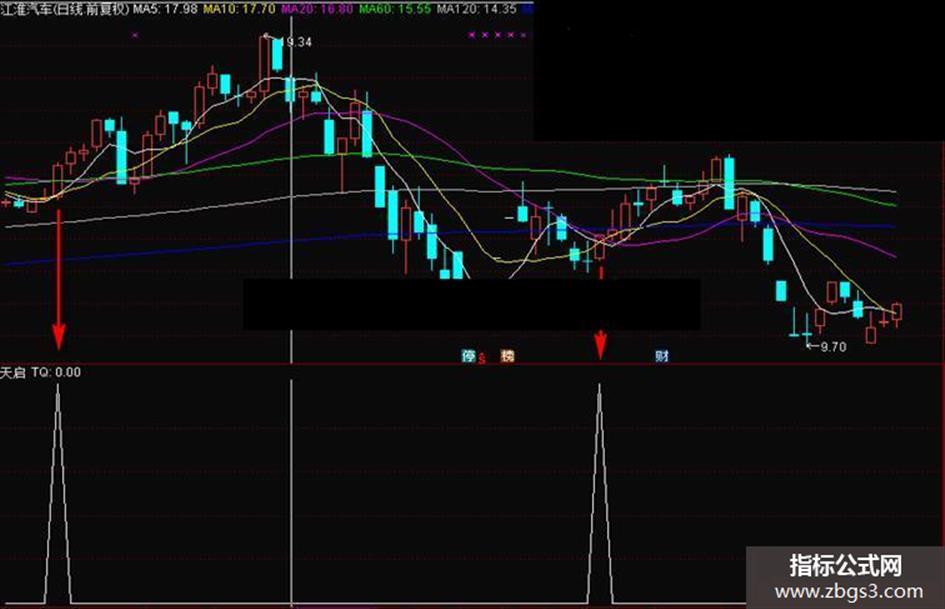Click the small red S marker
This screenshot has height=609, width=945.
[x=482, y=359]
